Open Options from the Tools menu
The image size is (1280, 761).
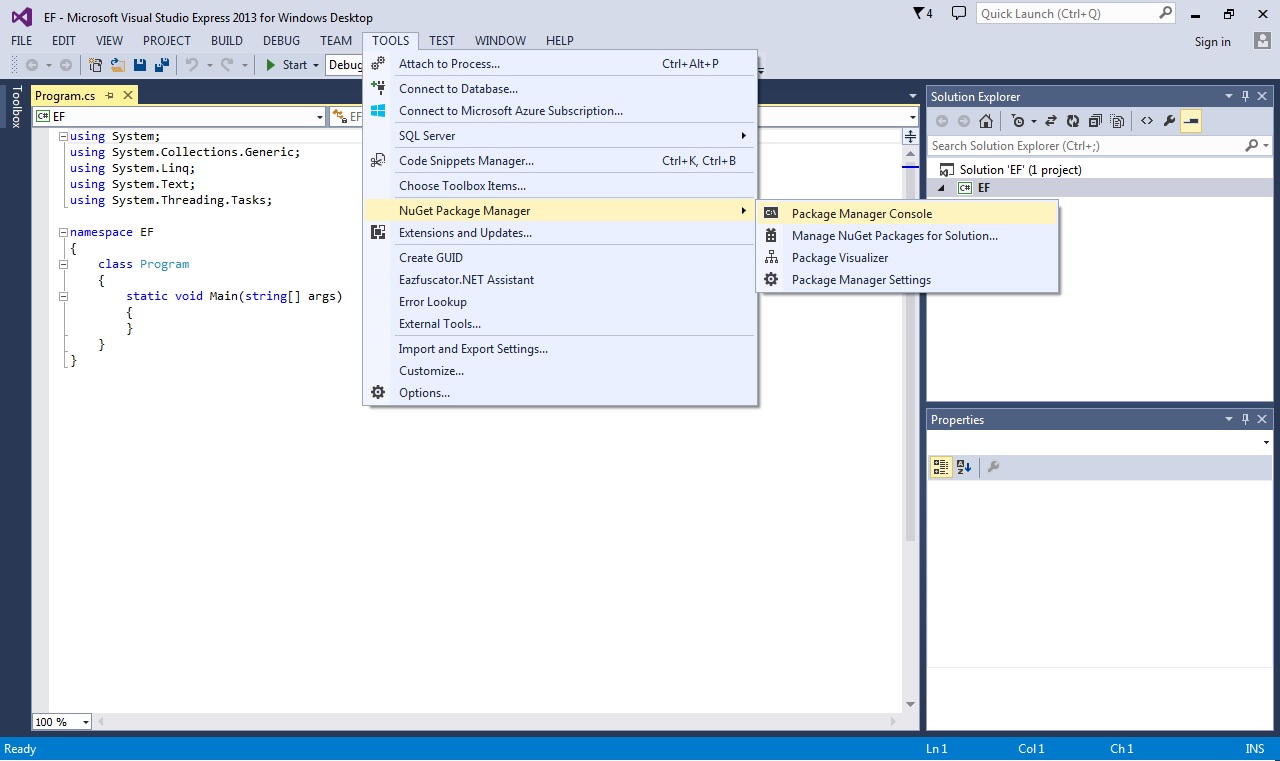560,393
